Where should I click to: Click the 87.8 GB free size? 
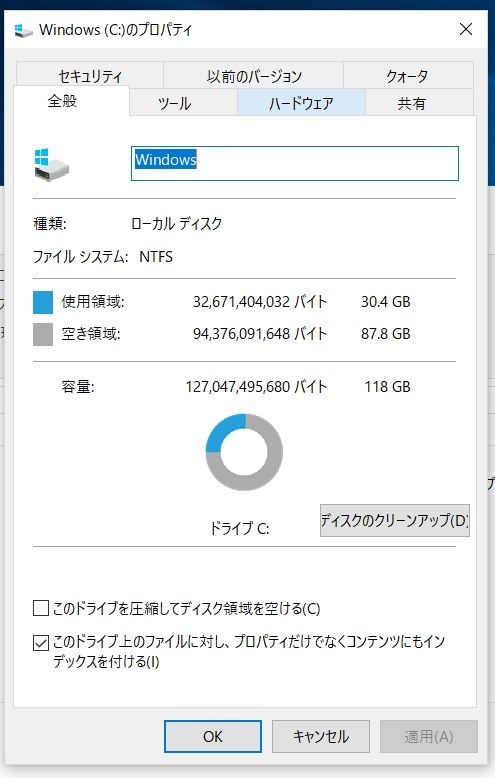[385, 333]
